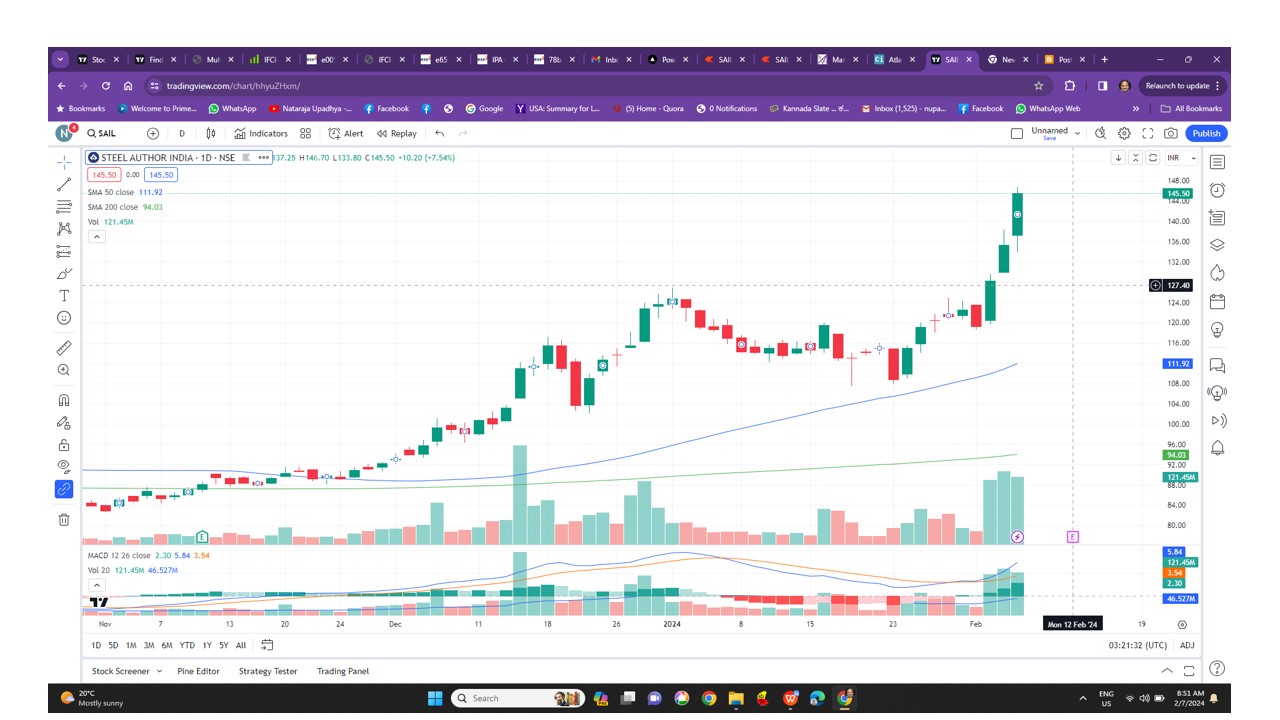Toggle the magnet snap mode
This screenshot has height=720, width=1280.
pos(64,400)
